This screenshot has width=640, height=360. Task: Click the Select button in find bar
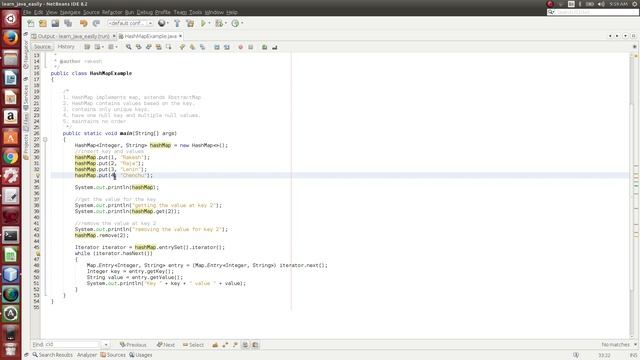[193, 345]
